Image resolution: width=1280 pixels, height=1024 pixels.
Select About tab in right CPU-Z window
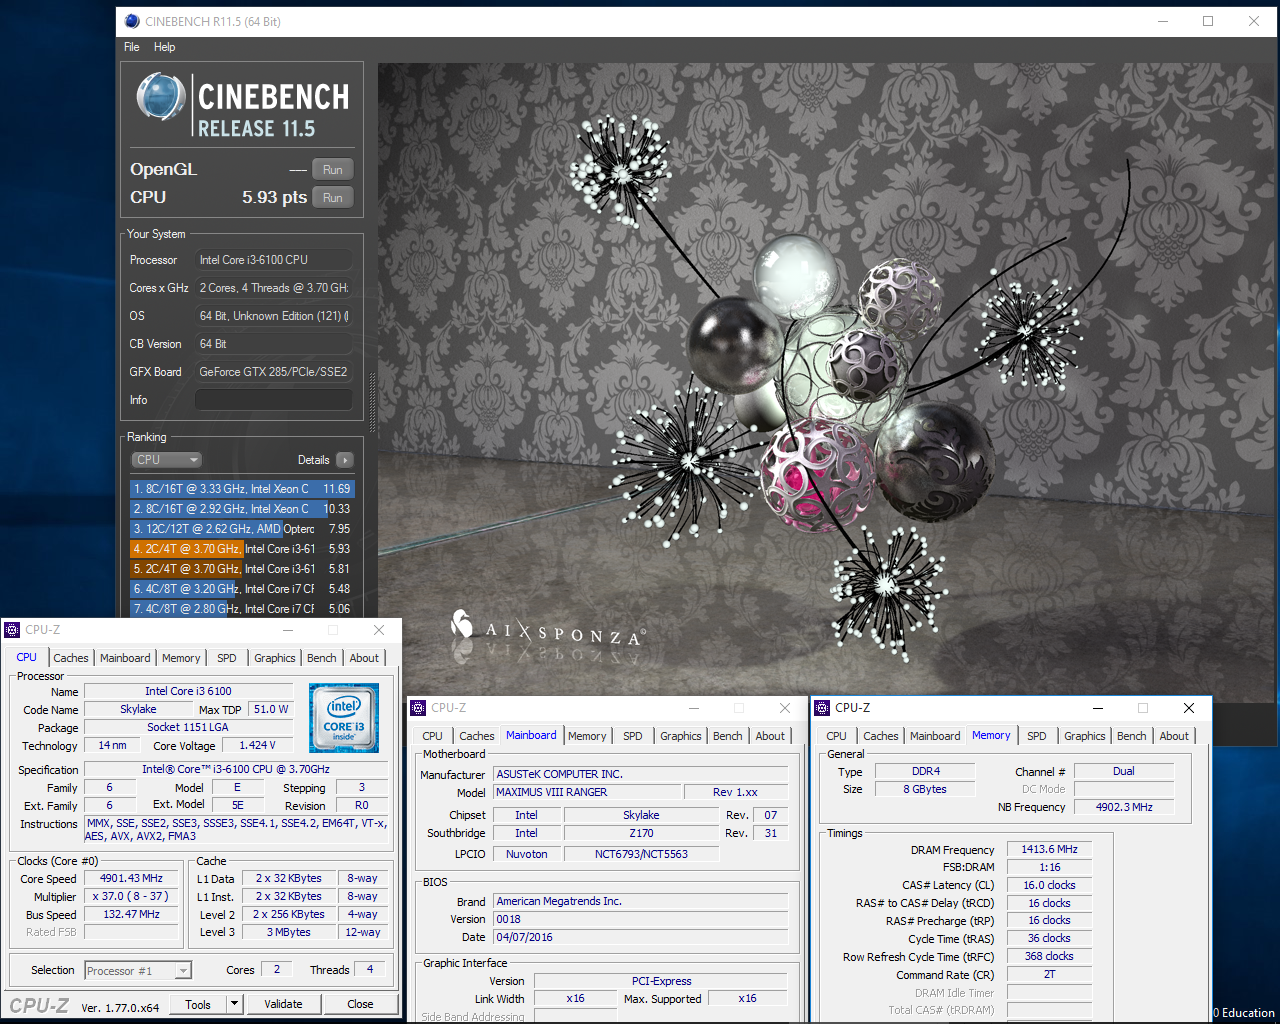[1174, 736]
